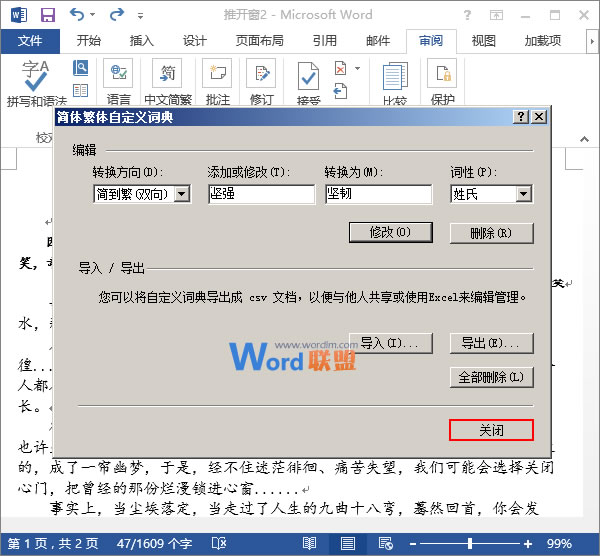Open 中文简繁 conversion tools
This screenshot has width=600, height=556.
click(x=168, y=82)
